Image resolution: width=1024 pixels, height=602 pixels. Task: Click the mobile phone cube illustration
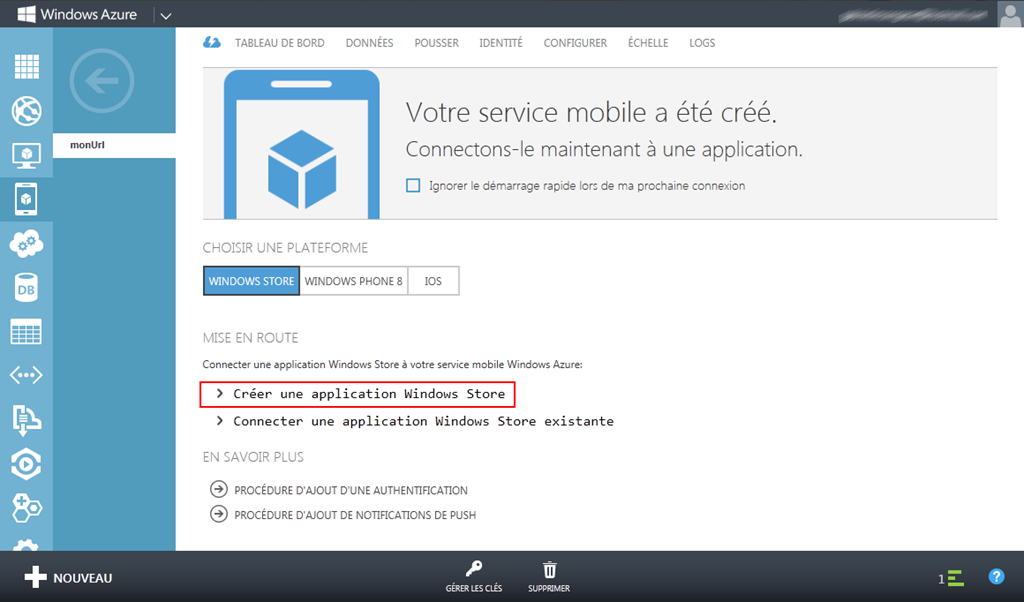(x=301, y=144)
